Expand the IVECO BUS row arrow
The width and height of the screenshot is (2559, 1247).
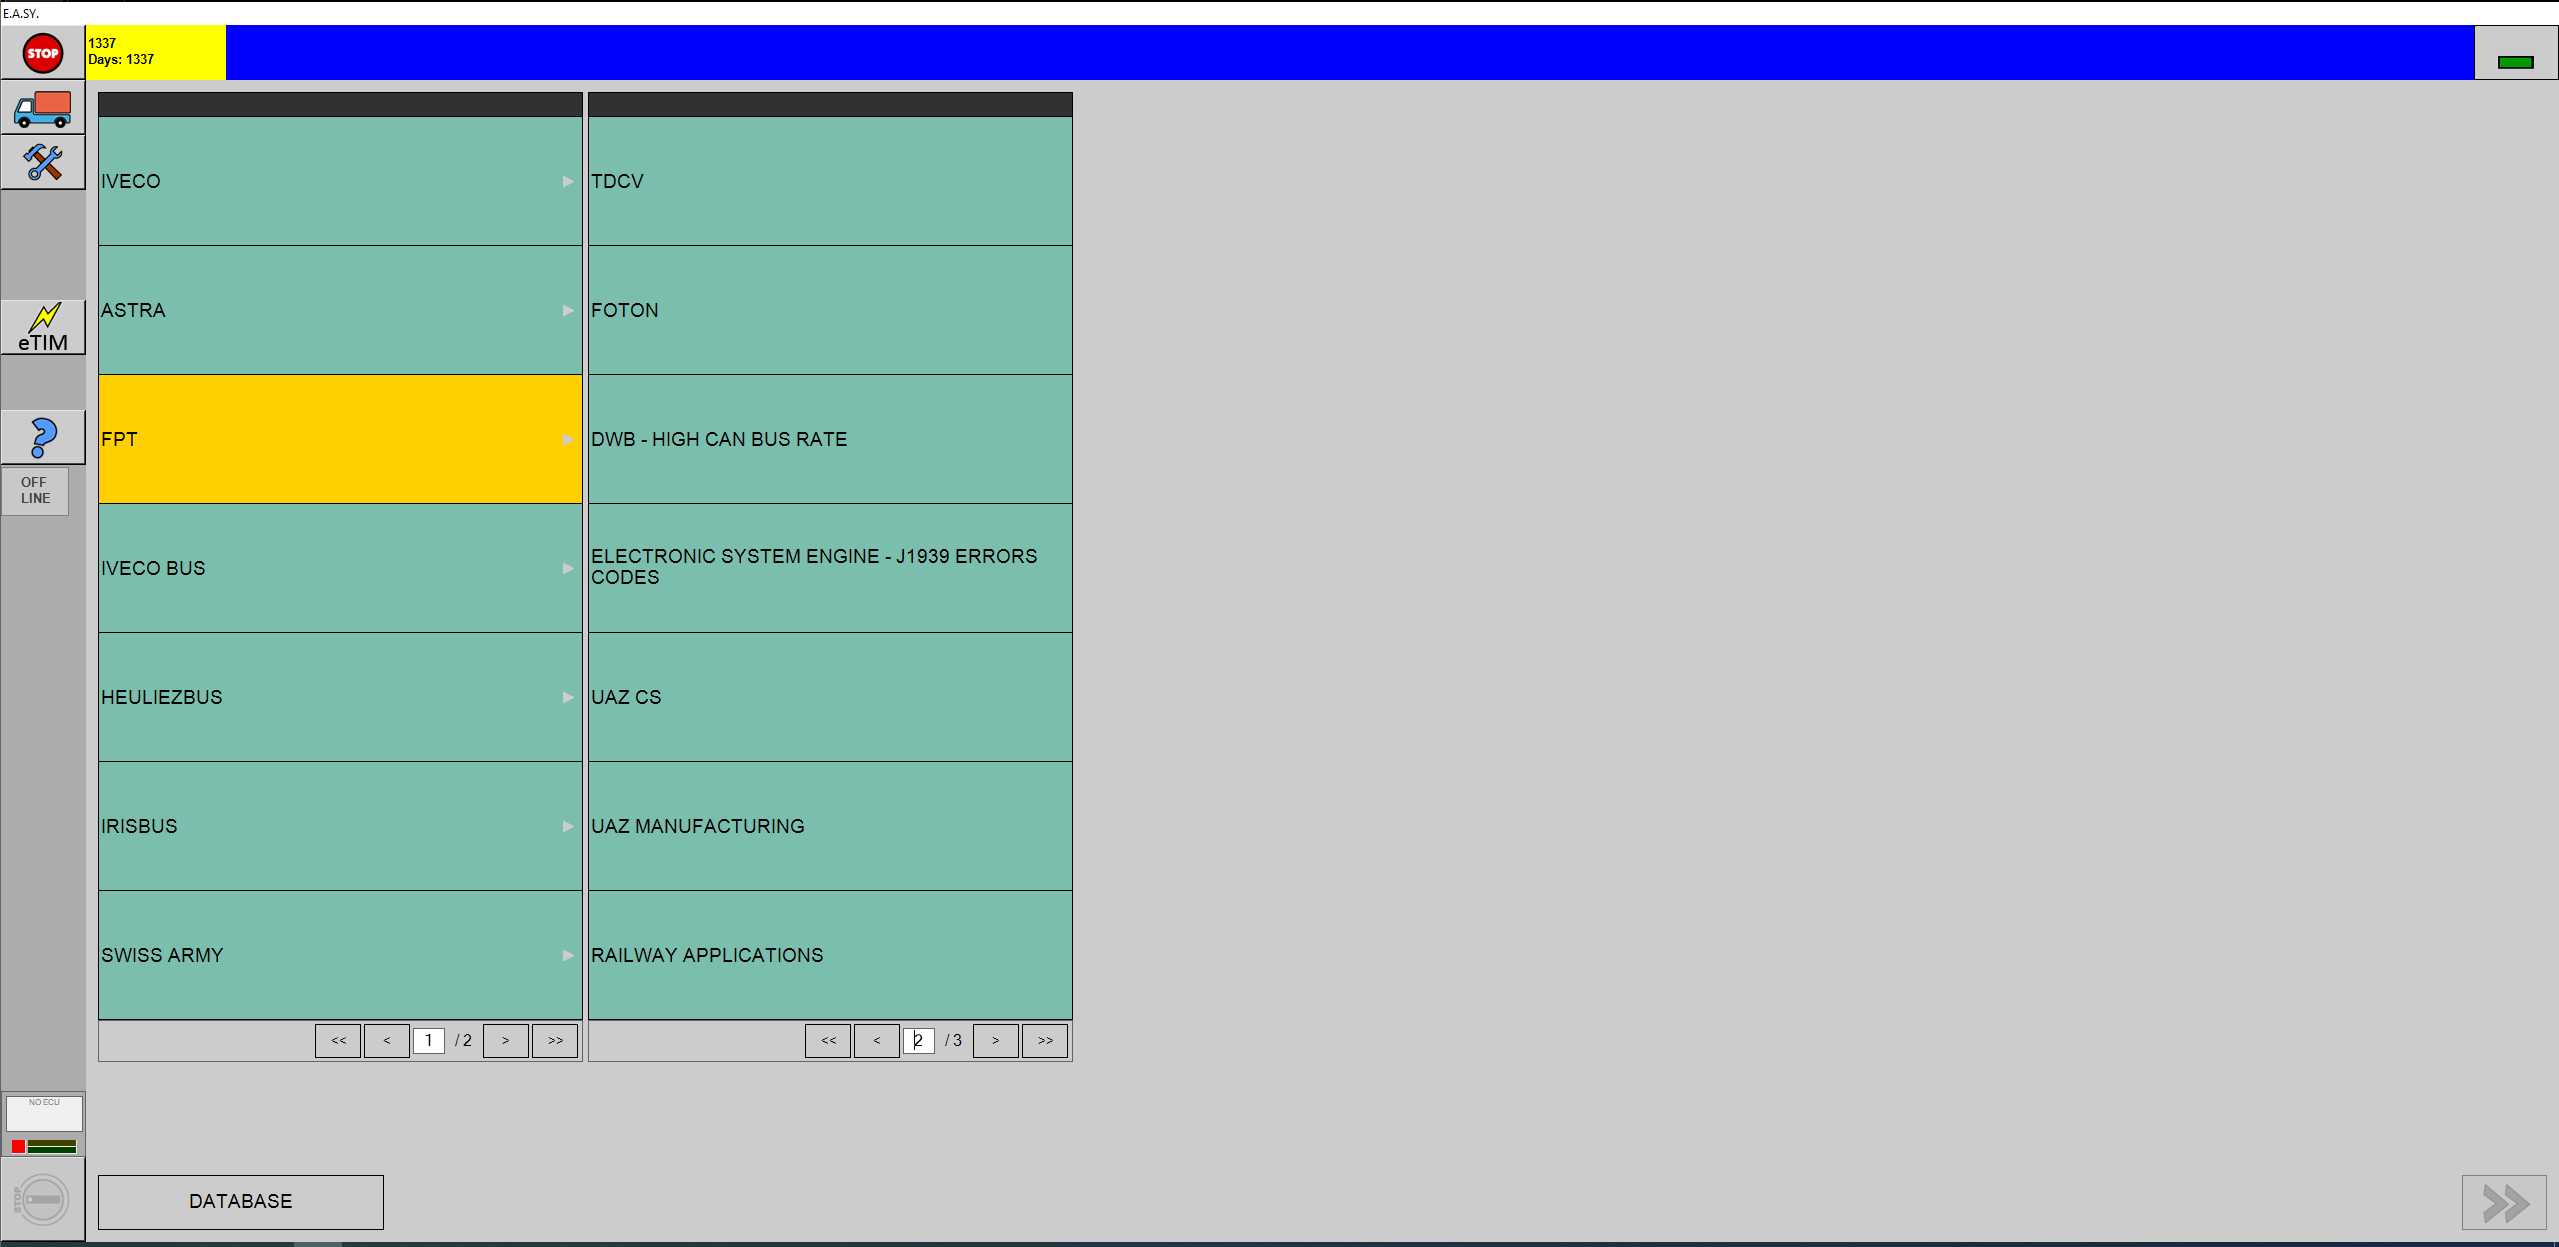point(568,568)
